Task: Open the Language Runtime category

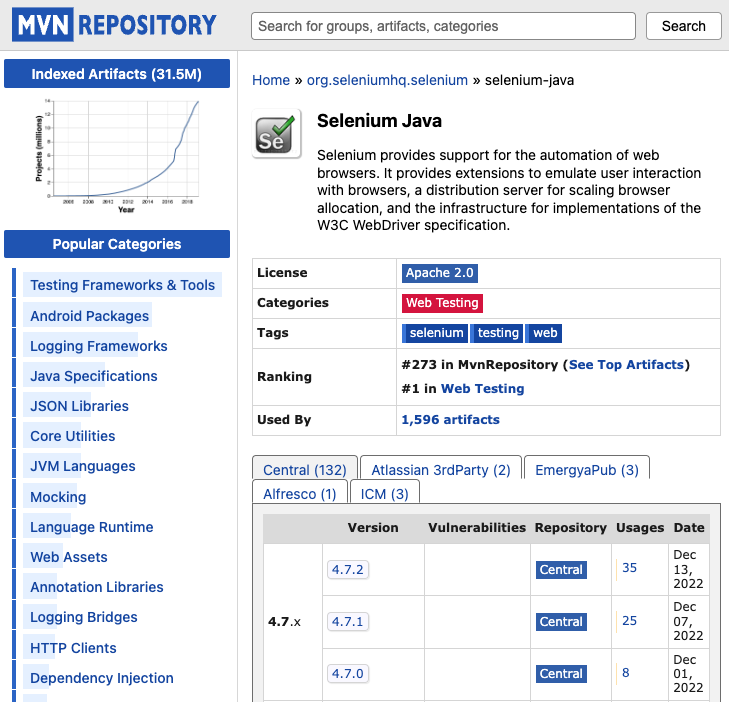Action: point(92,527)
